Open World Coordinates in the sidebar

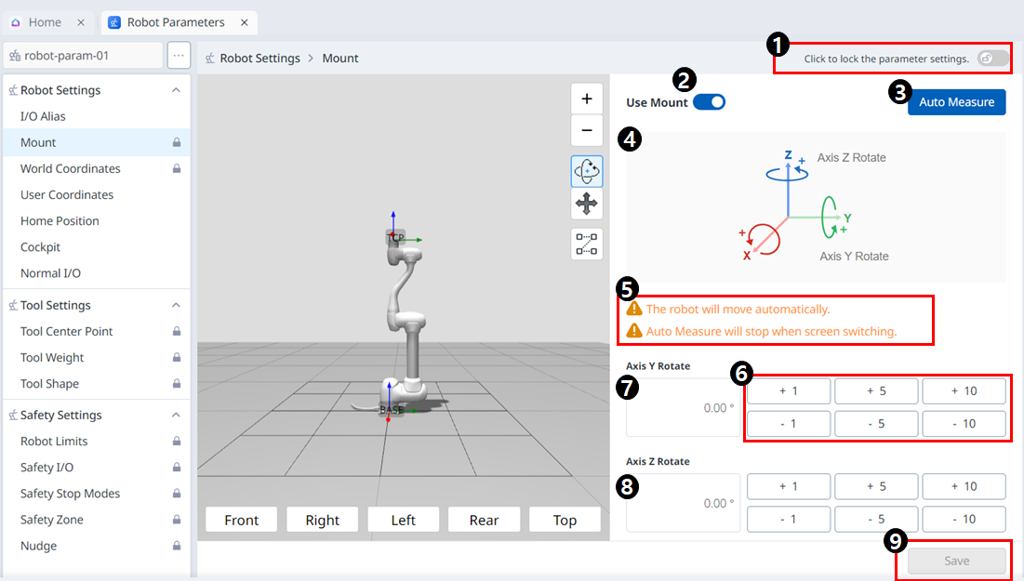tap(70, 169)
